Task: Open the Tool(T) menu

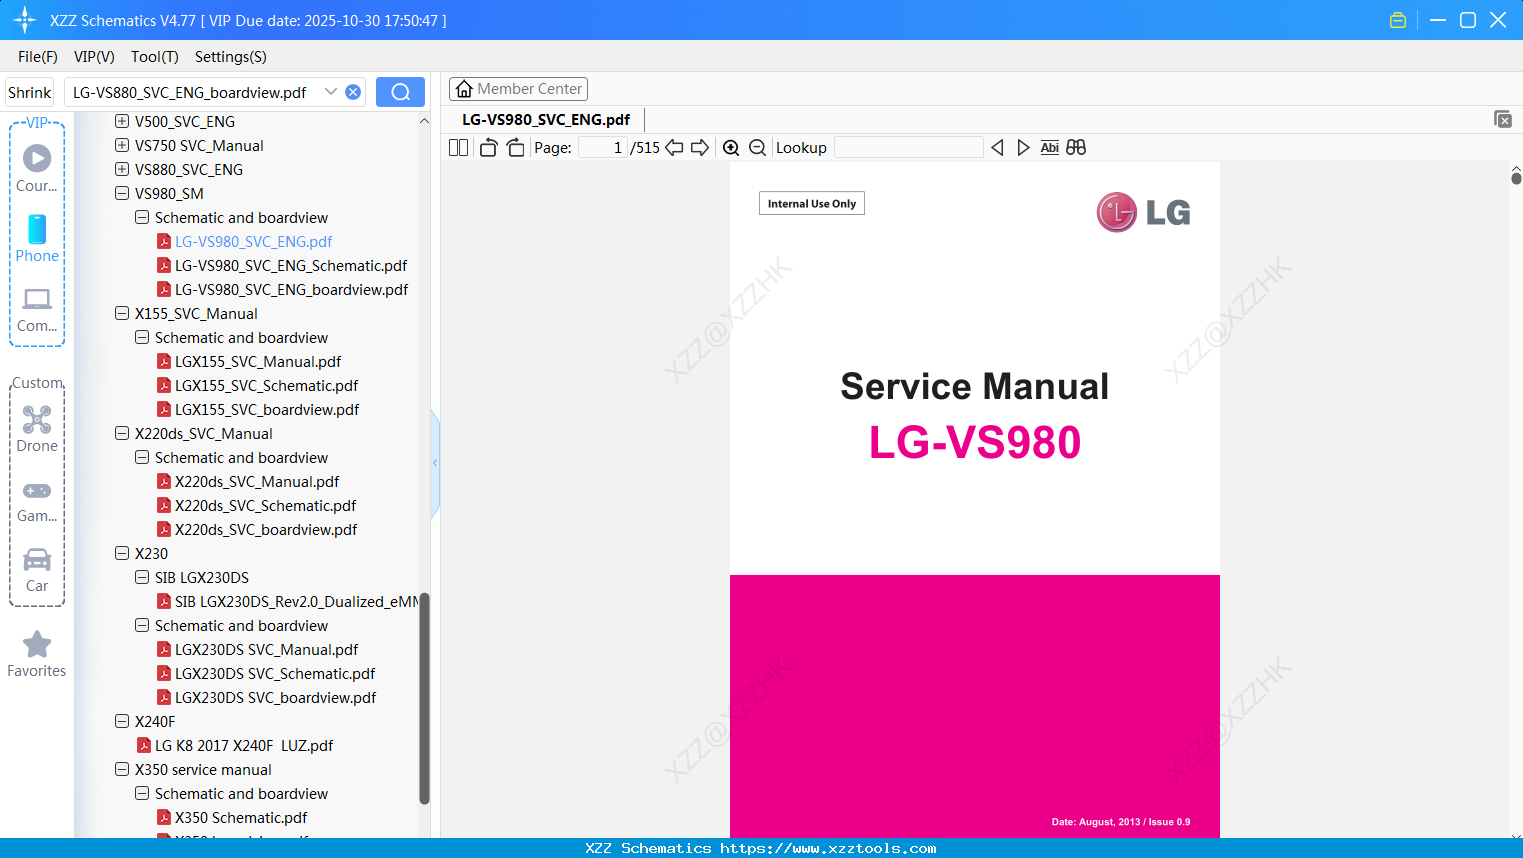Action: 154,57
